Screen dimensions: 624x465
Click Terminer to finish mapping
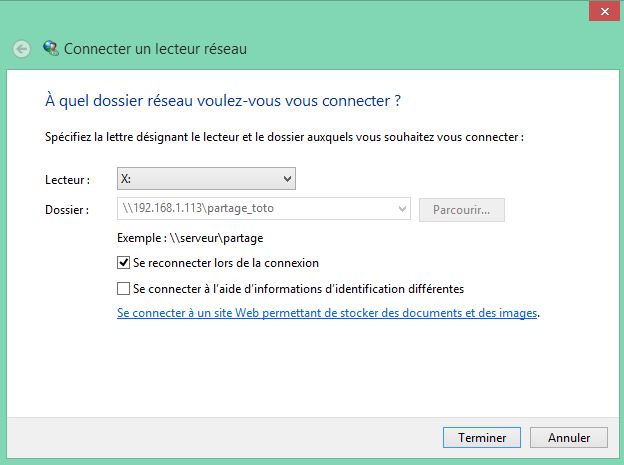[x=482, y=438]
